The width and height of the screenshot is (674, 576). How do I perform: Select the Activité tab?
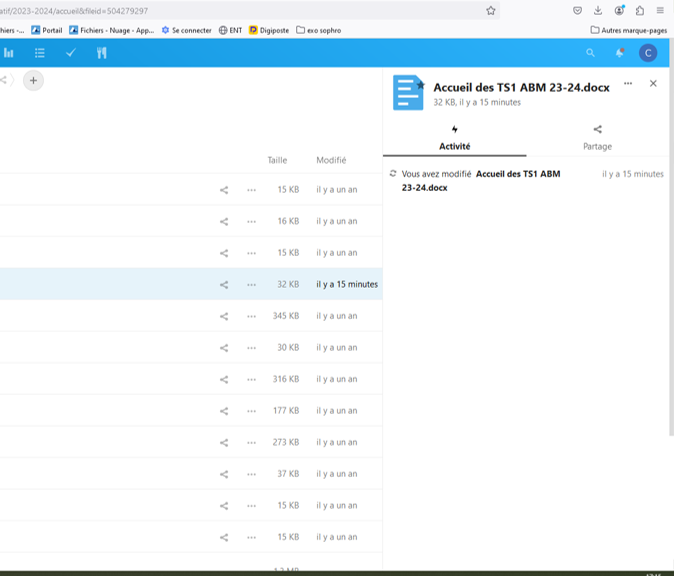coord(455,138)
